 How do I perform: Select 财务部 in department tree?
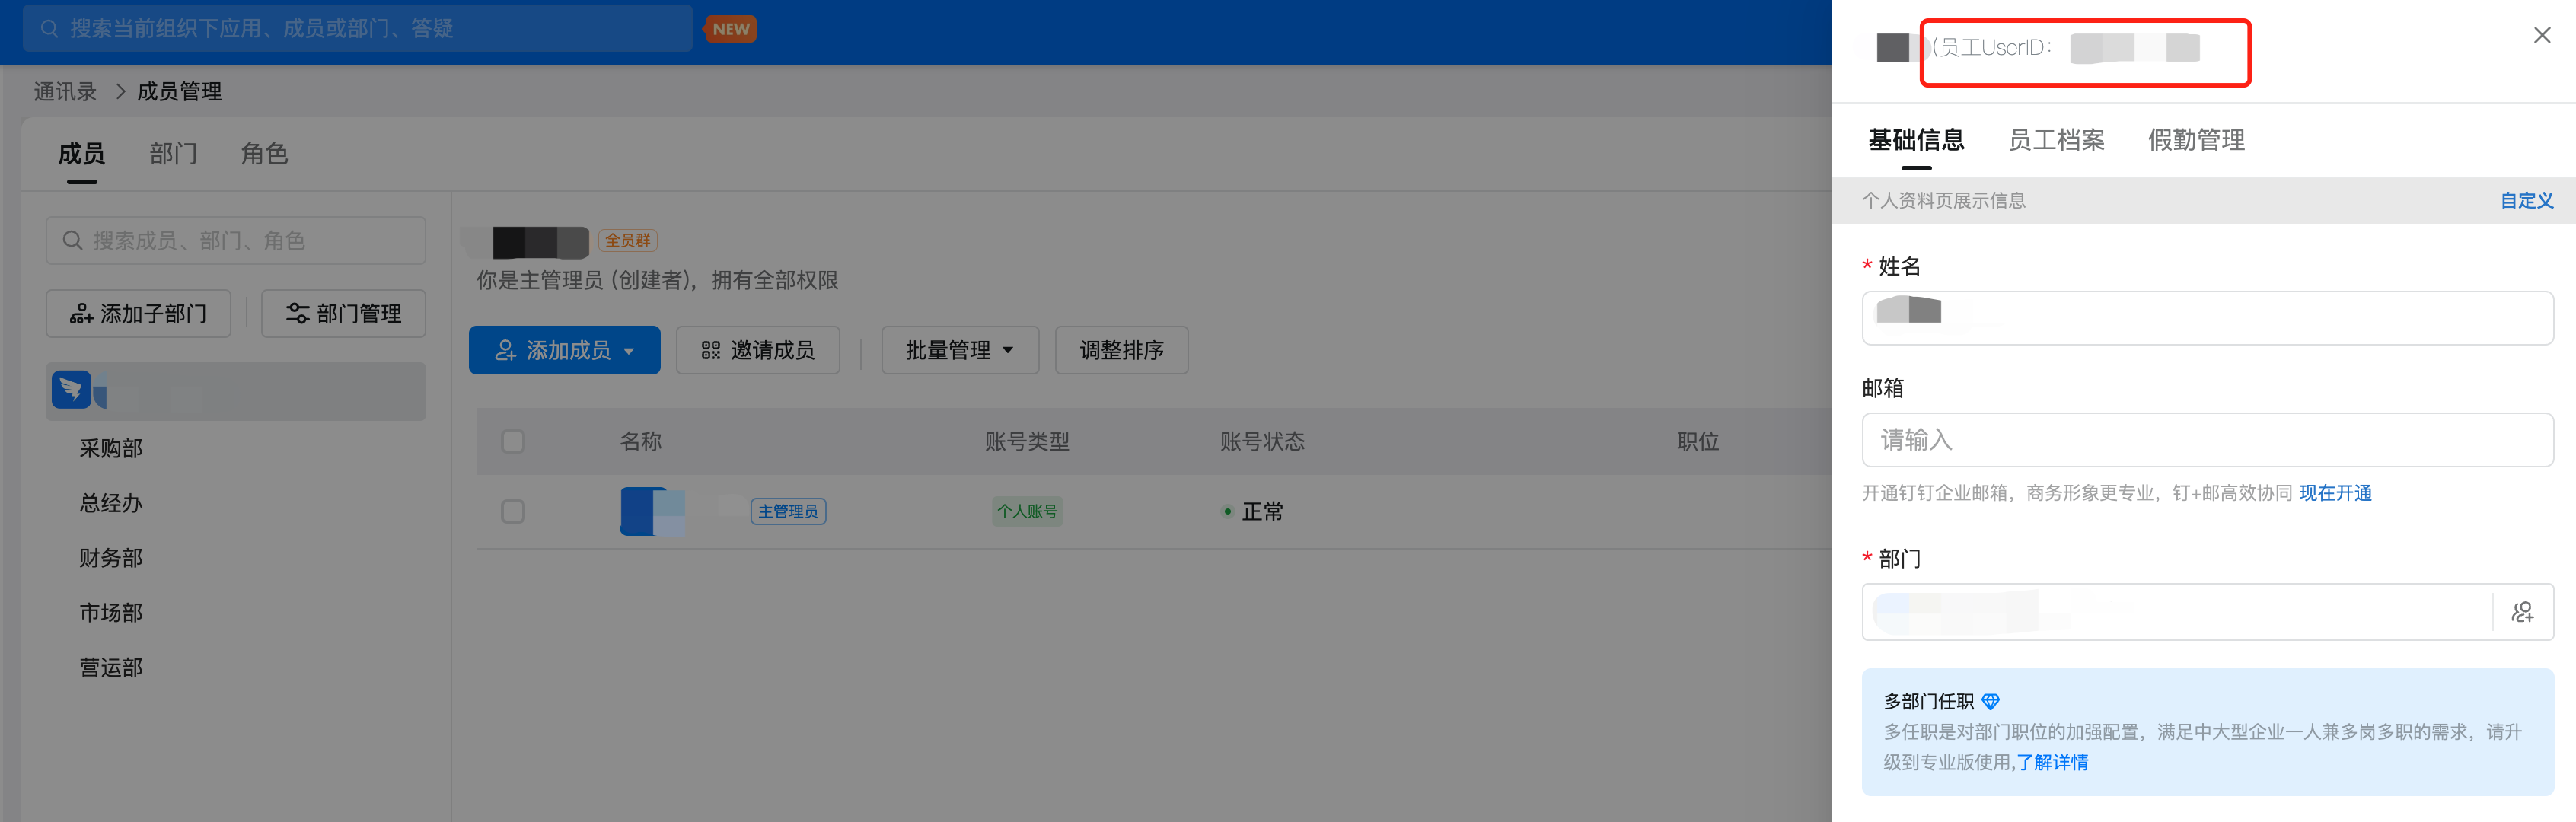pos(111,558)
